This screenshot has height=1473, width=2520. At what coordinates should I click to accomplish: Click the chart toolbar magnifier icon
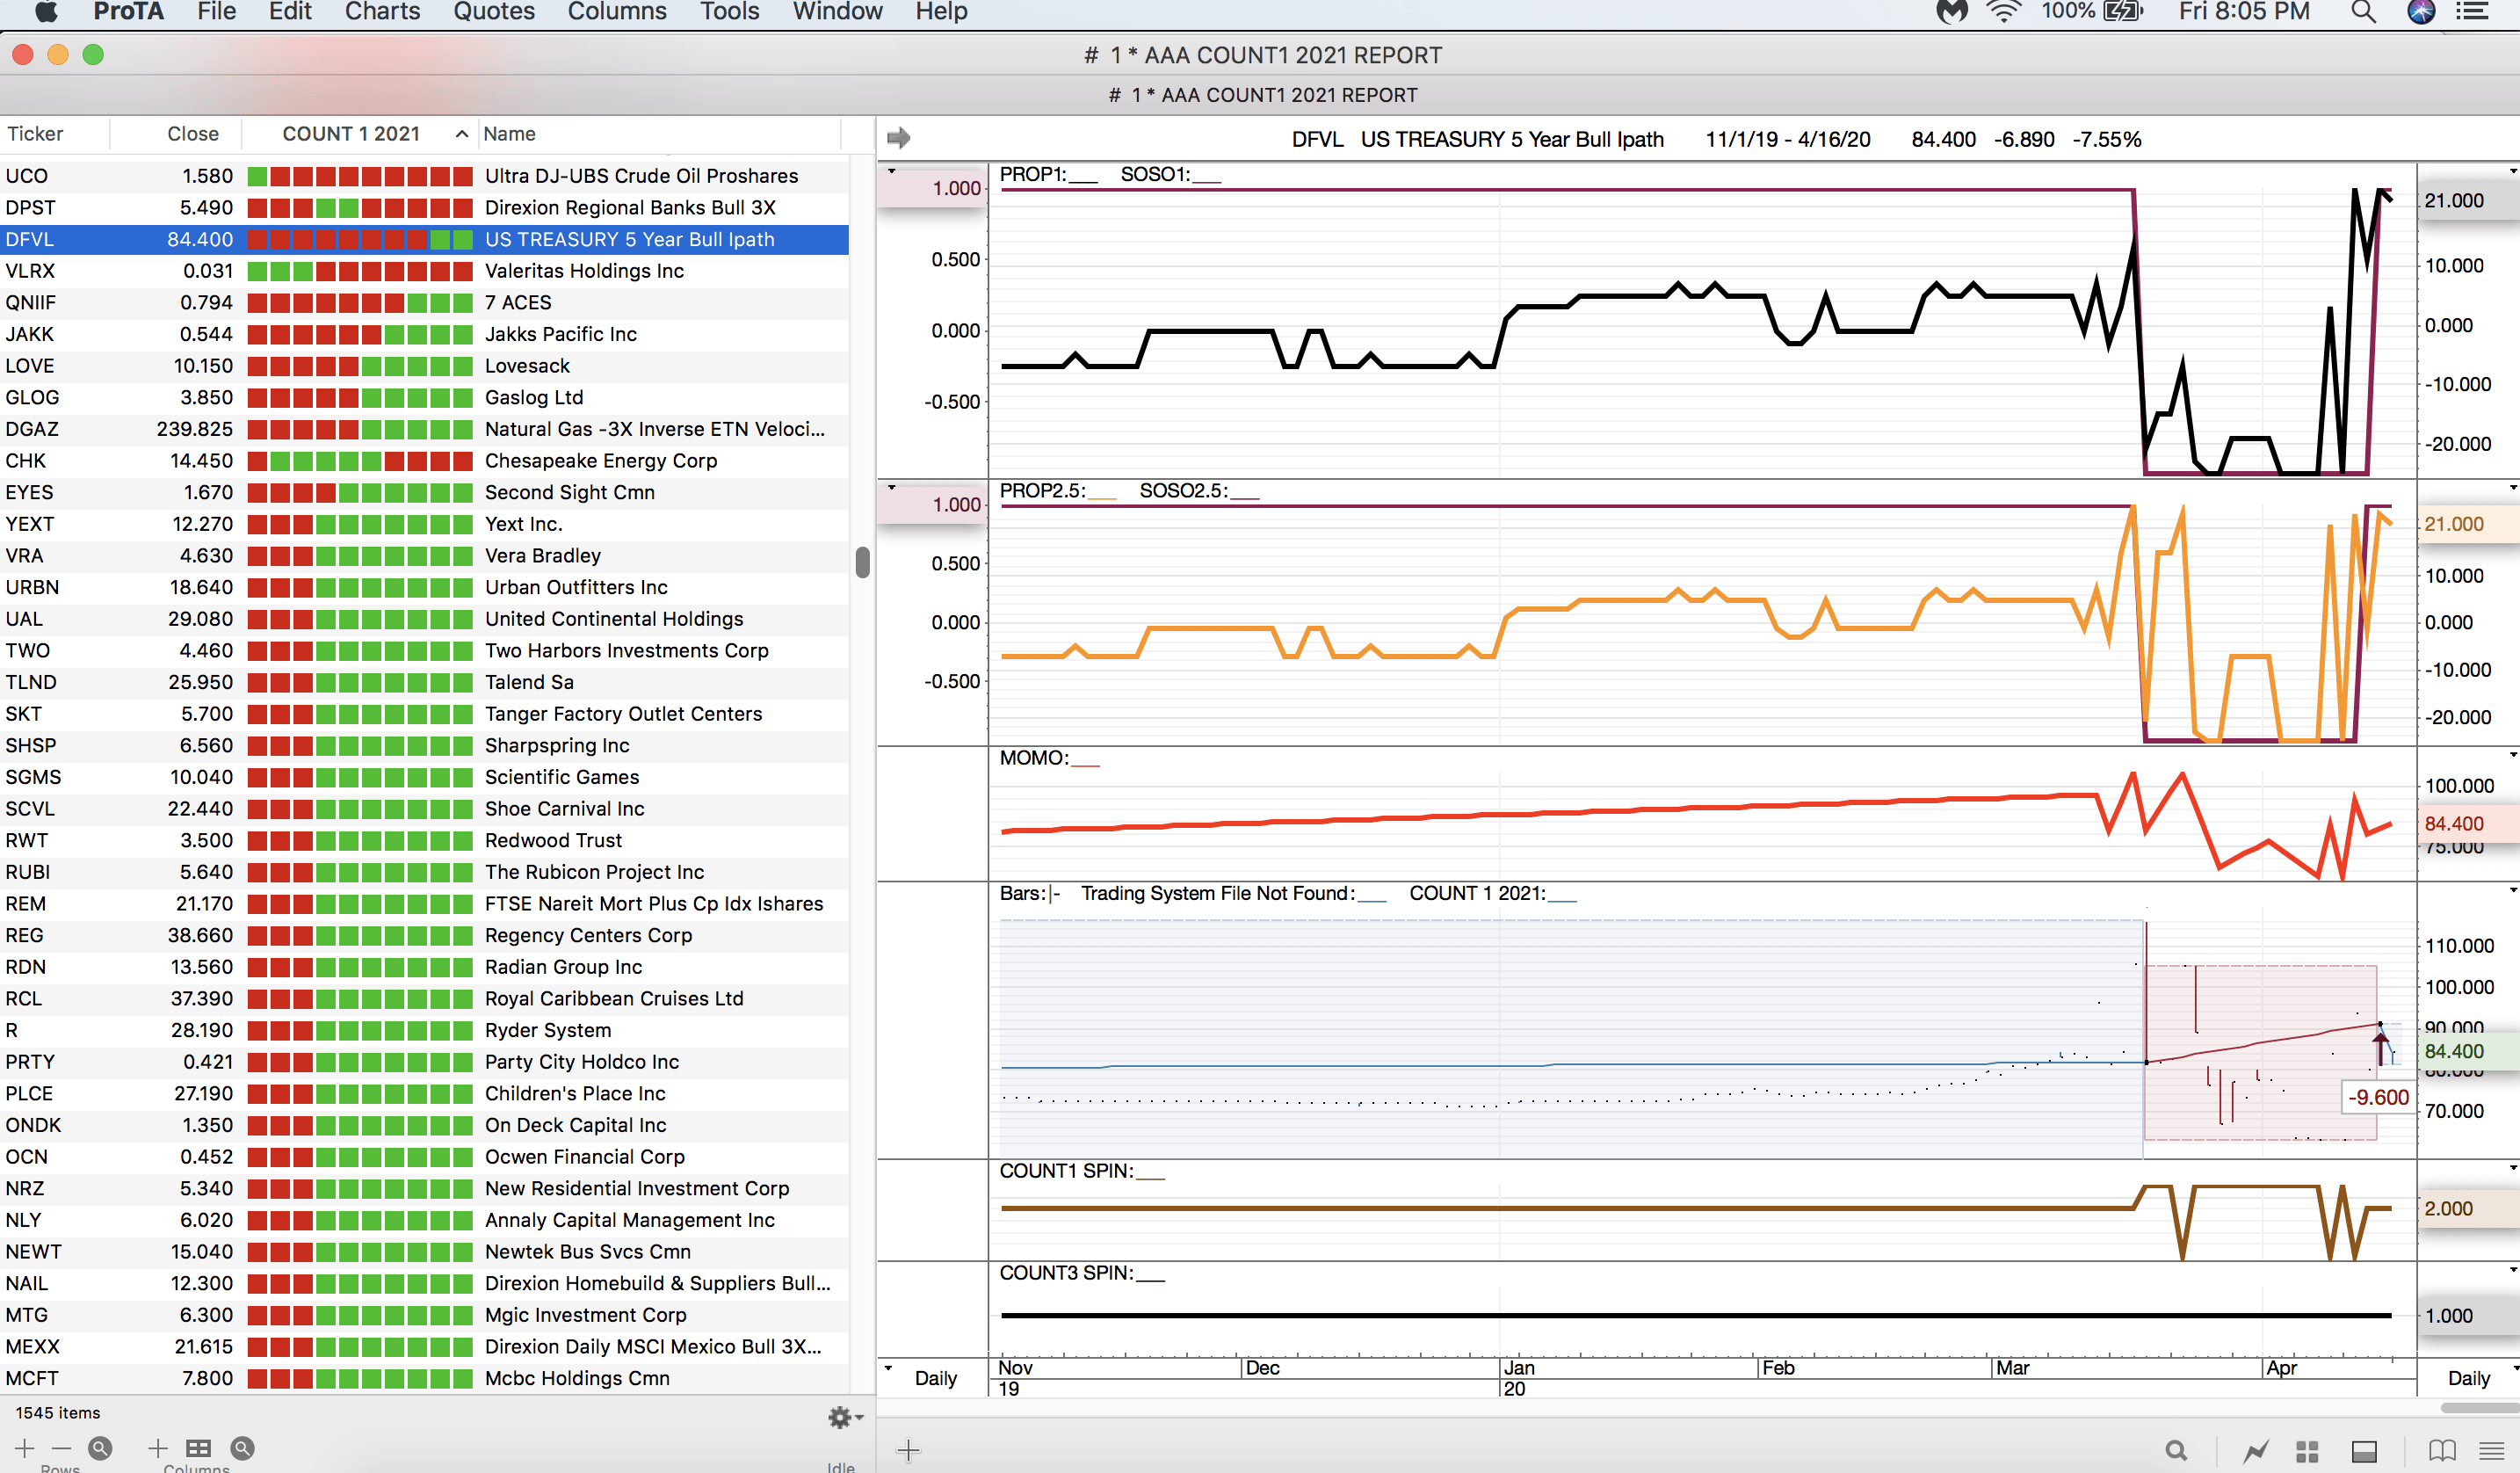pyautogui.click(x=2176, y=1450)
